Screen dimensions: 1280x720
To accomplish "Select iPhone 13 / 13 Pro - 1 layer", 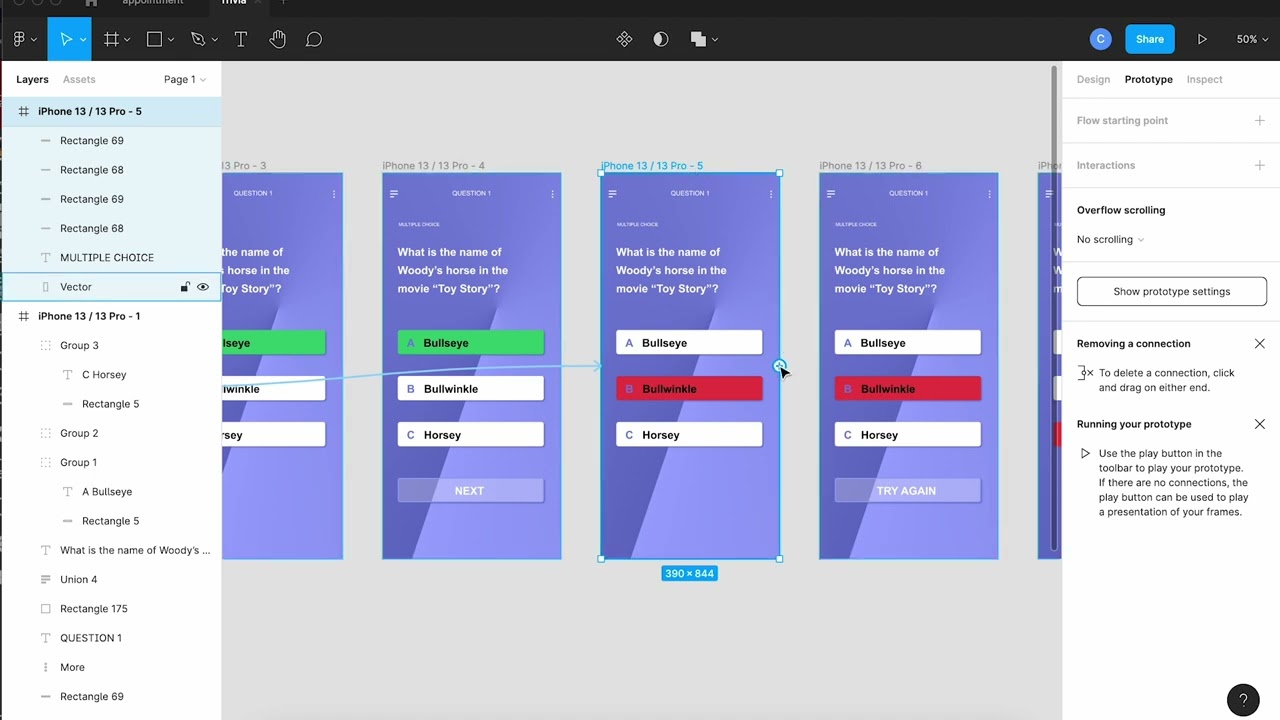I will tap(111, 316).
